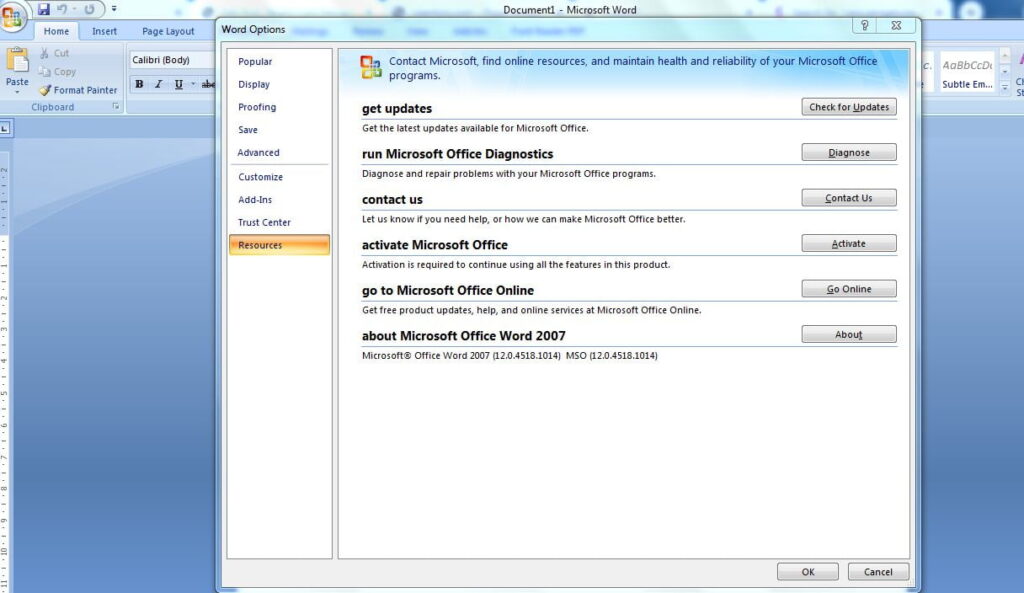1024x593 pixels.
Task: Select the Proofing options category
Action: coord(280,107)
